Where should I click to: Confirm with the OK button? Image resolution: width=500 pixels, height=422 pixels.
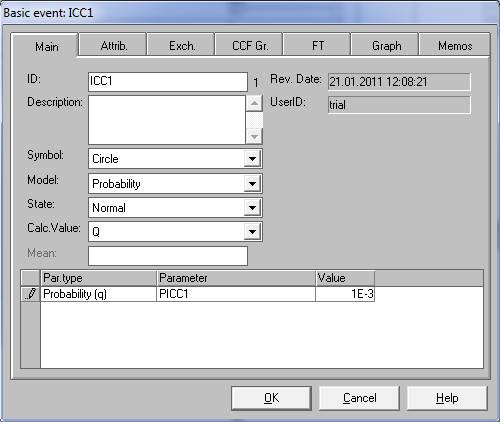pos(271,398)
